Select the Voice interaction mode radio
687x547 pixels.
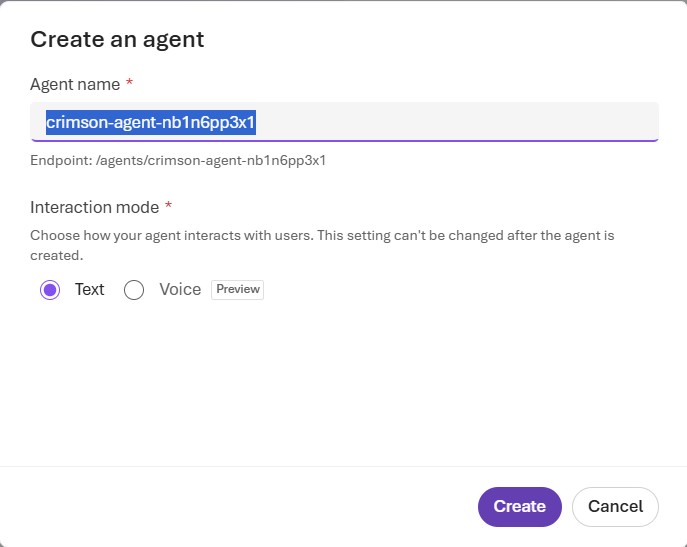(134, 290)
